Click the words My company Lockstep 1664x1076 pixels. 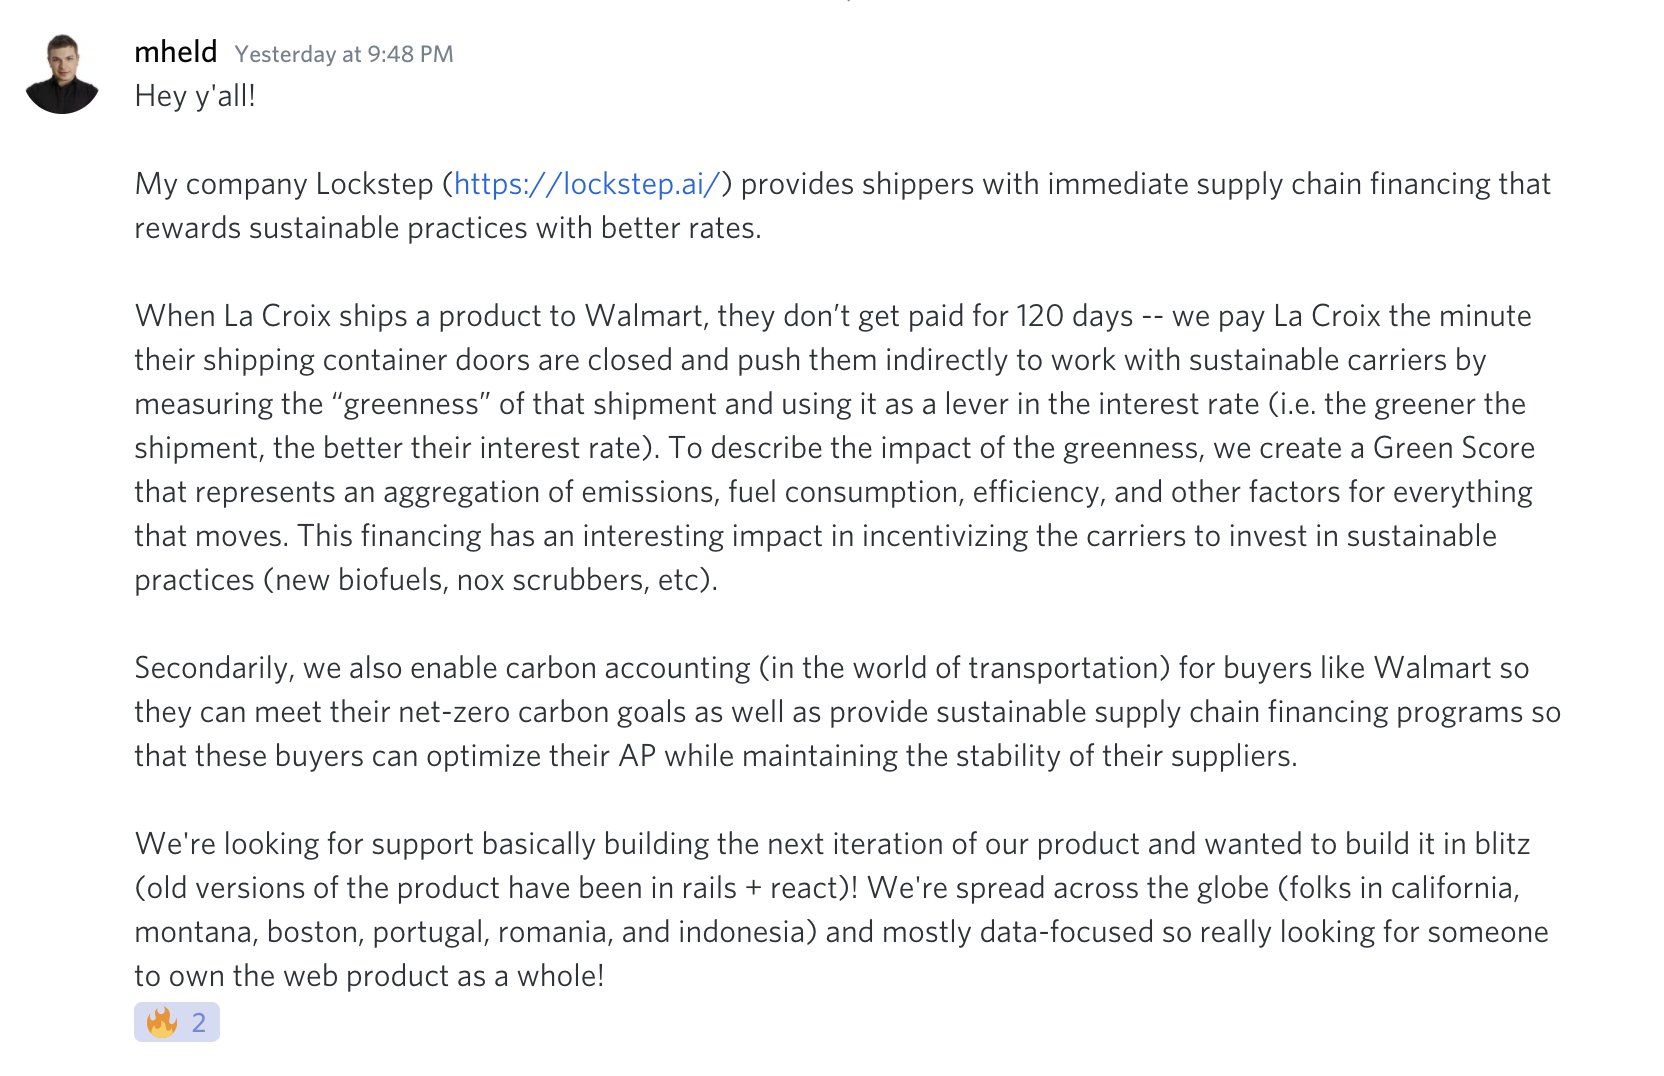pyautogui.click(x=284, y=184)
